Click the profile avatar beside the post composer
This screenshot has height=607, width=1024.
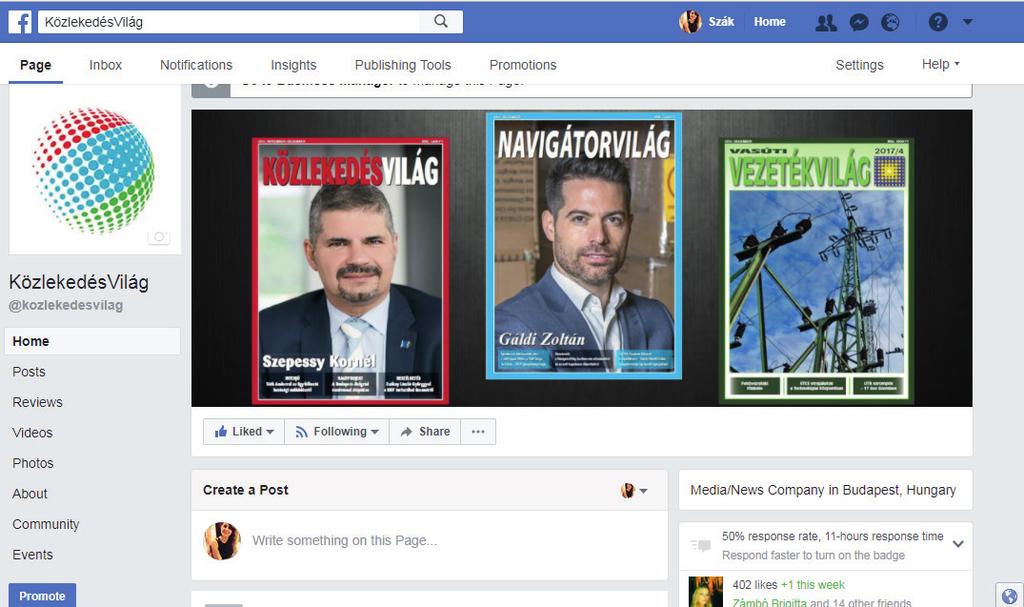point(222,541)
